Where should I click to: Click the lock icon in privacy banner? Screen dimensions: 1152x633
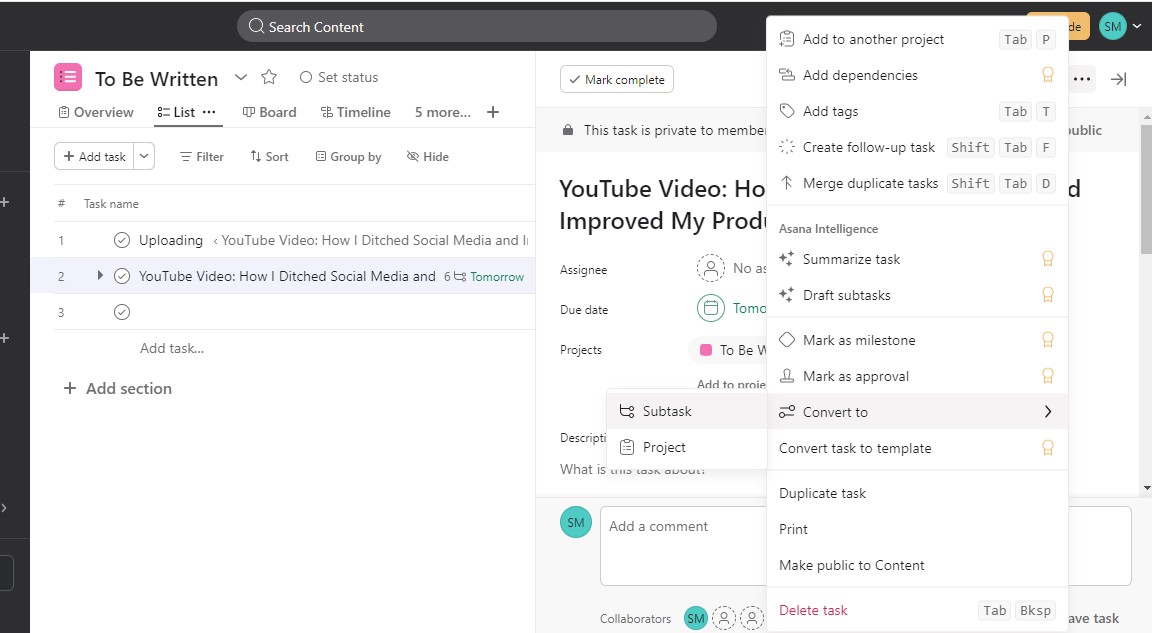pos(567,130)
